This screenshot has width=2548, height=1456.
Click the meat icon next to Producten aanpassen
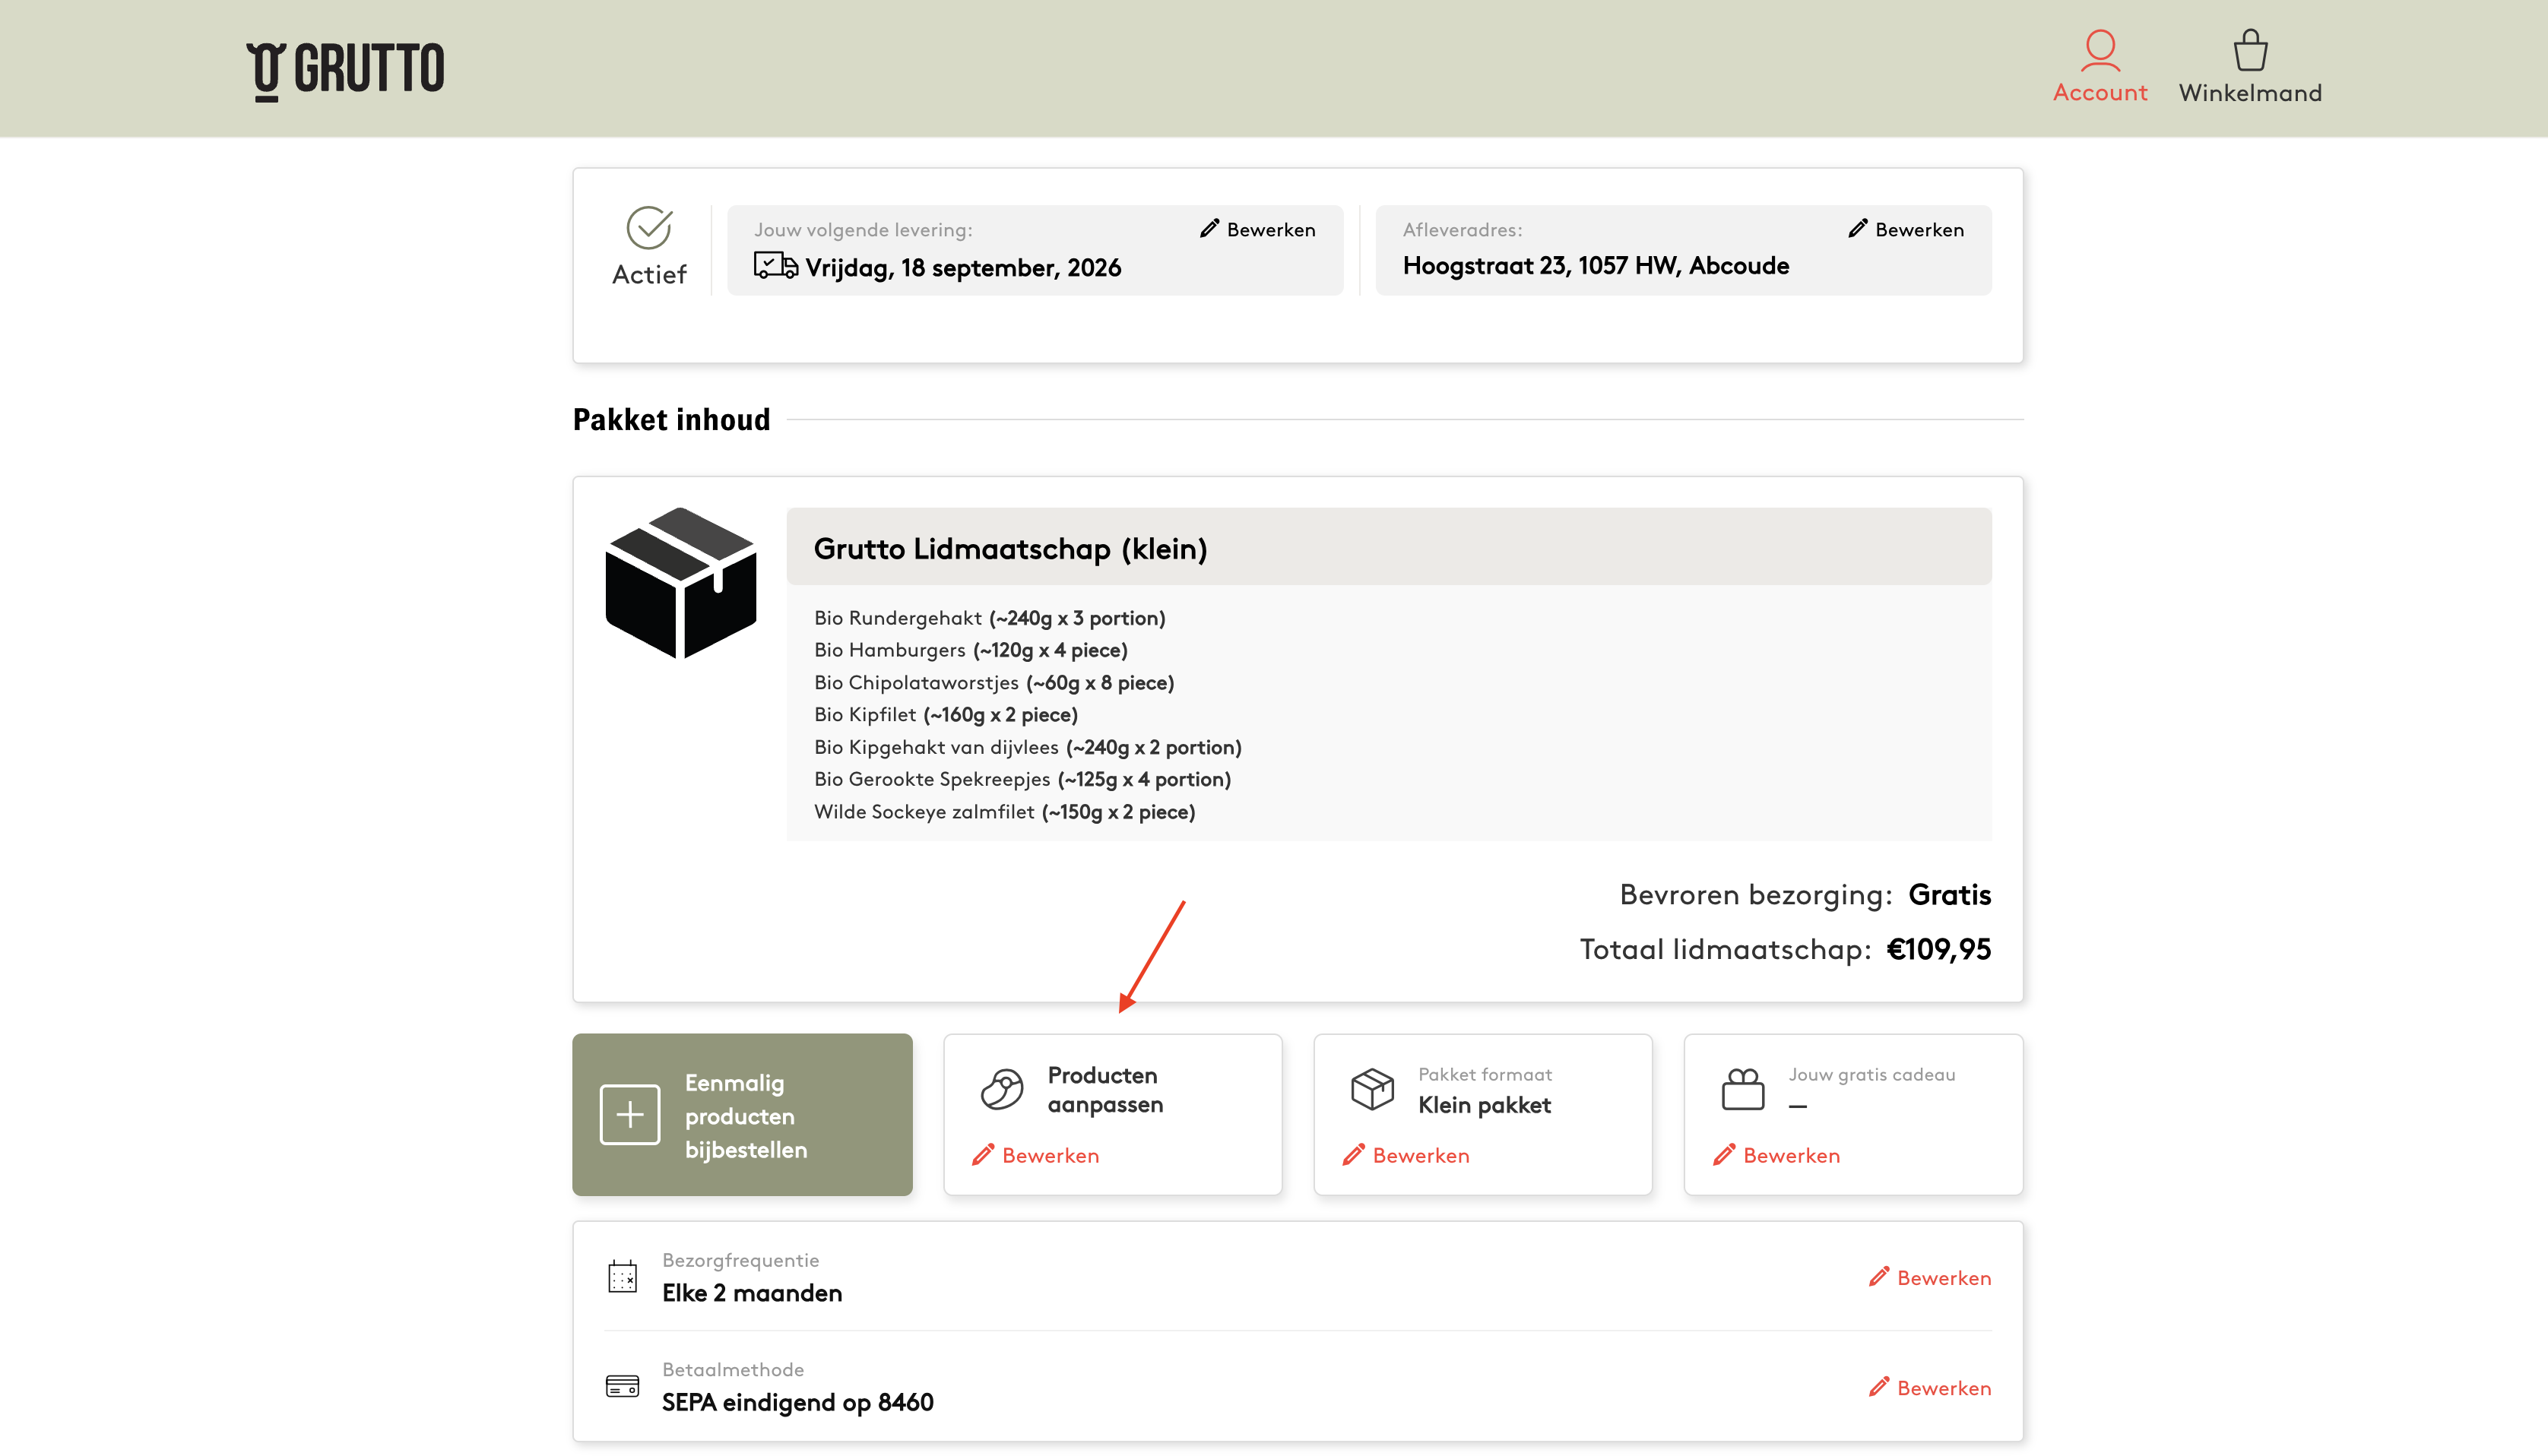[x=1002, y=1089]
